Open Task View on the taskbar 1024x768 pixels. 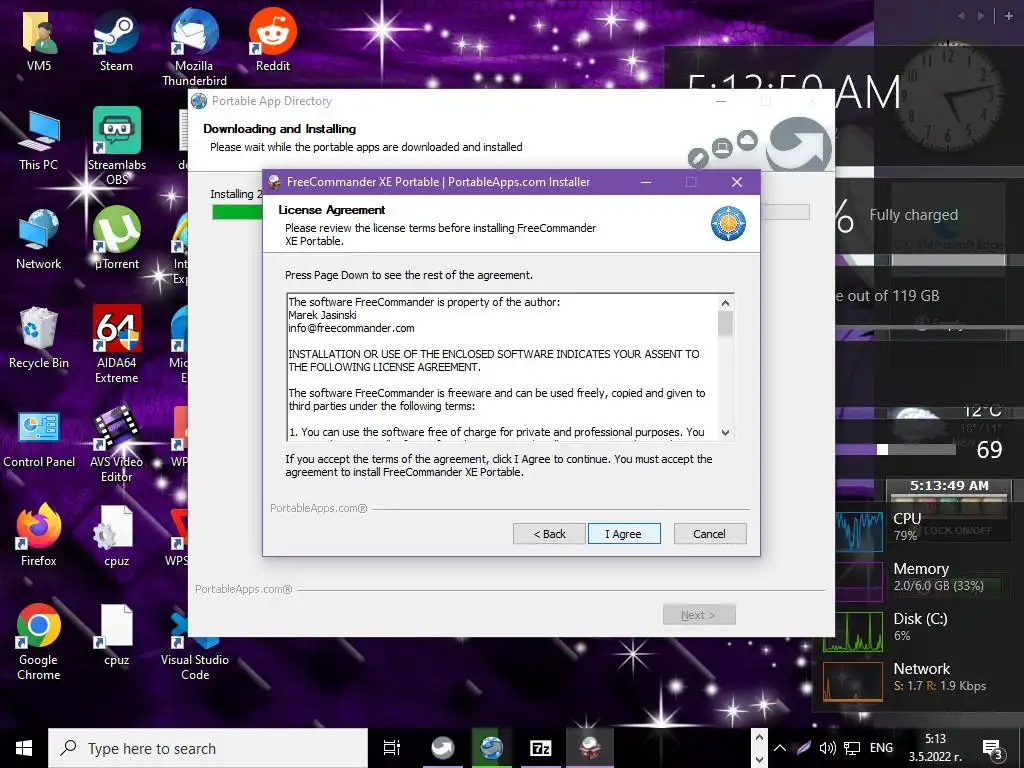click(x=392, y=748)
